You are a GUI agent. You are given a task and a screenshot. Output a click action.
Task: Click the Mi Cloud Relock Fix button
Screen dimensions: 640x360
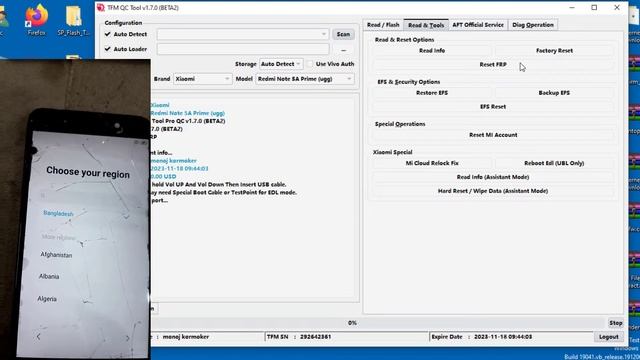pyautogui.click(x=432, y=163)
